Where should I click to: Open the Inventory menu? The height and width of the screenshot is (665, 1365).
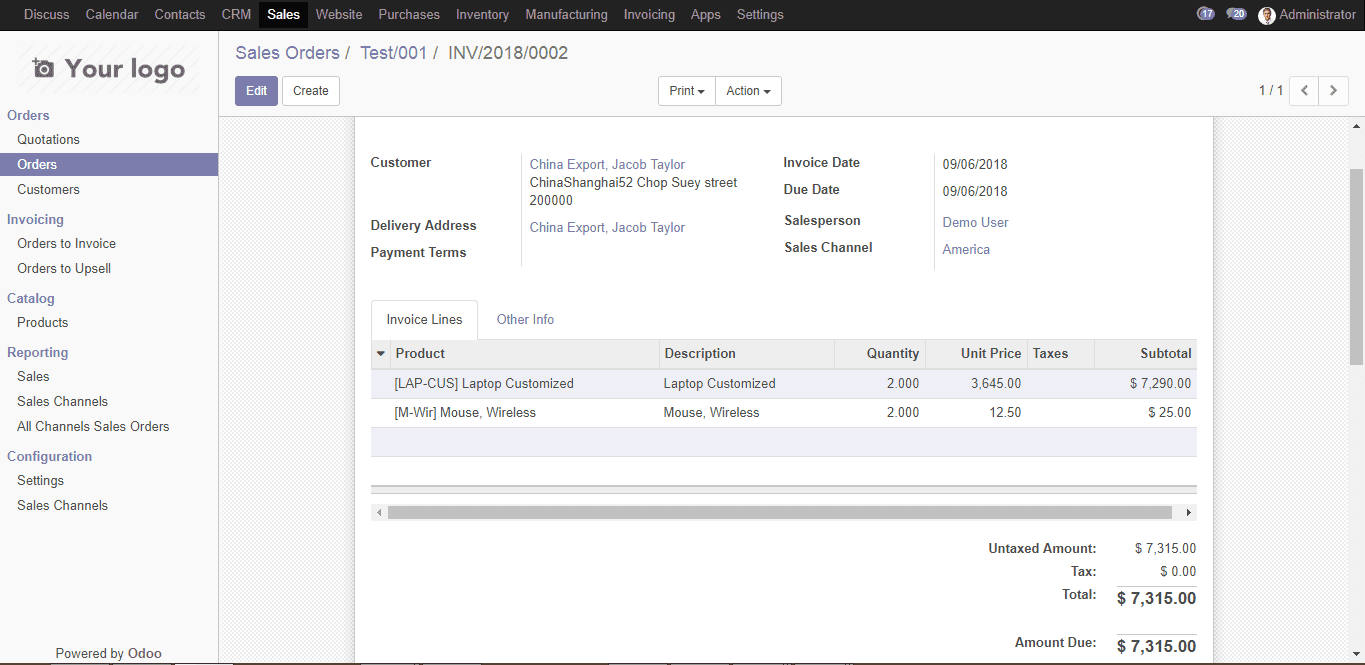click(482, 15)
